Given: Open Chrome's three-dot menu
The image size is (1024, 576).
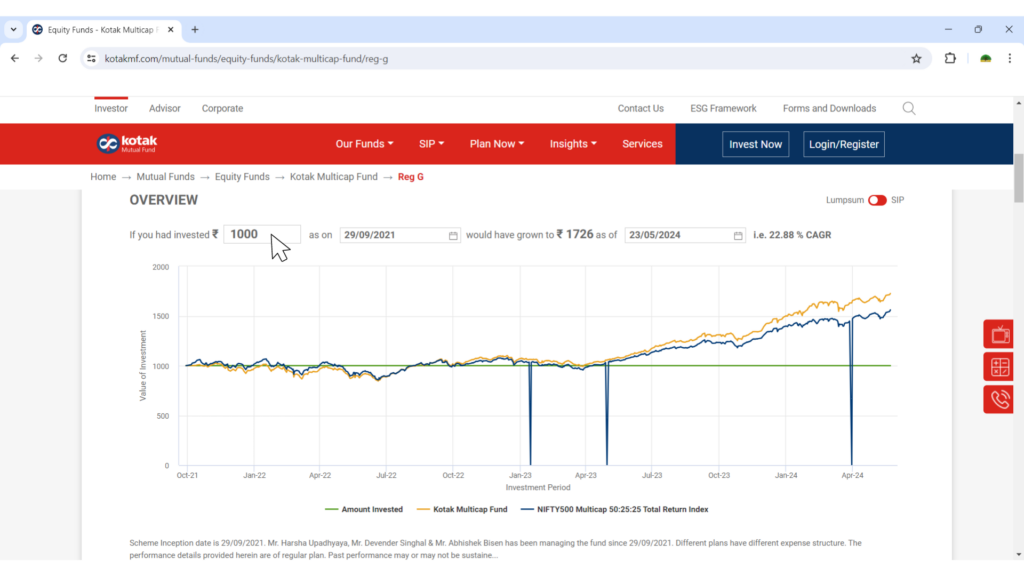Looking at the screenshot, I should [1010, 59].
